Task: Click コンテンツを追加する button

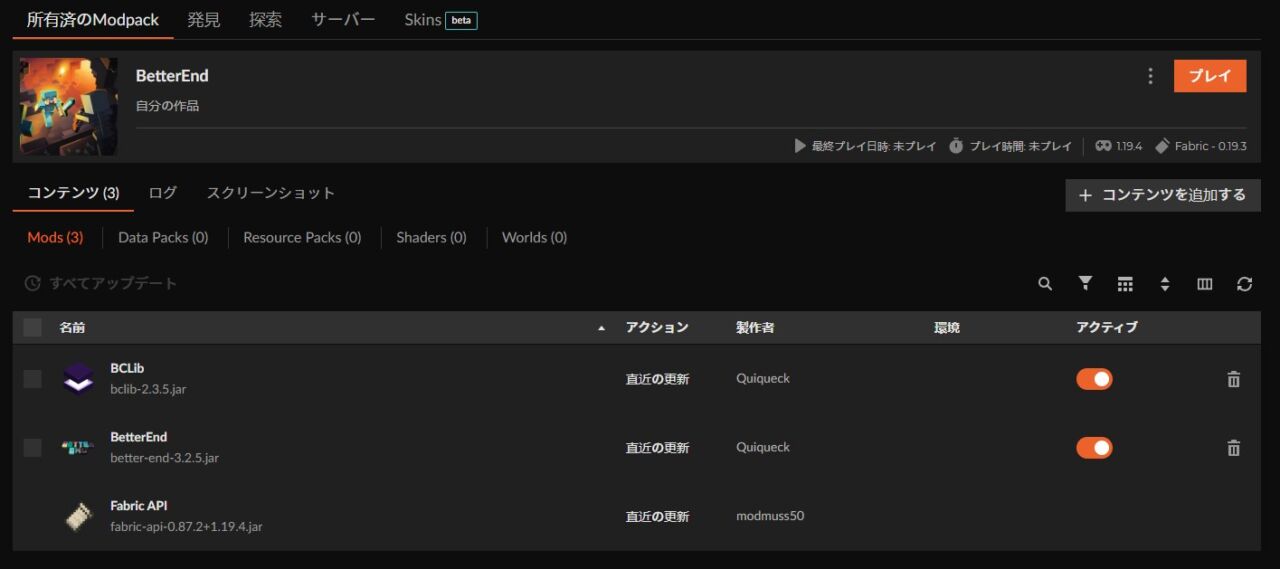Action: point(1163,195)
